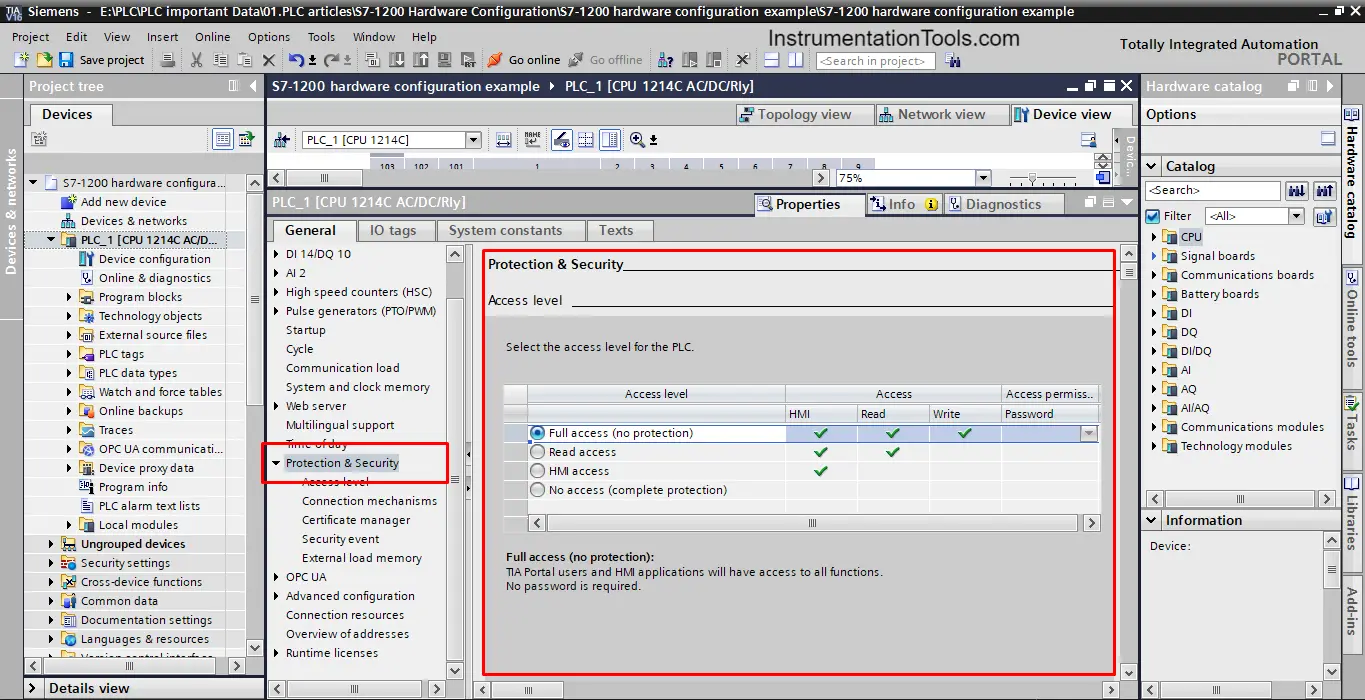Click the Save project text button
The height and width of the screenshot is (700, 1365).
click(x=112, y=60)
